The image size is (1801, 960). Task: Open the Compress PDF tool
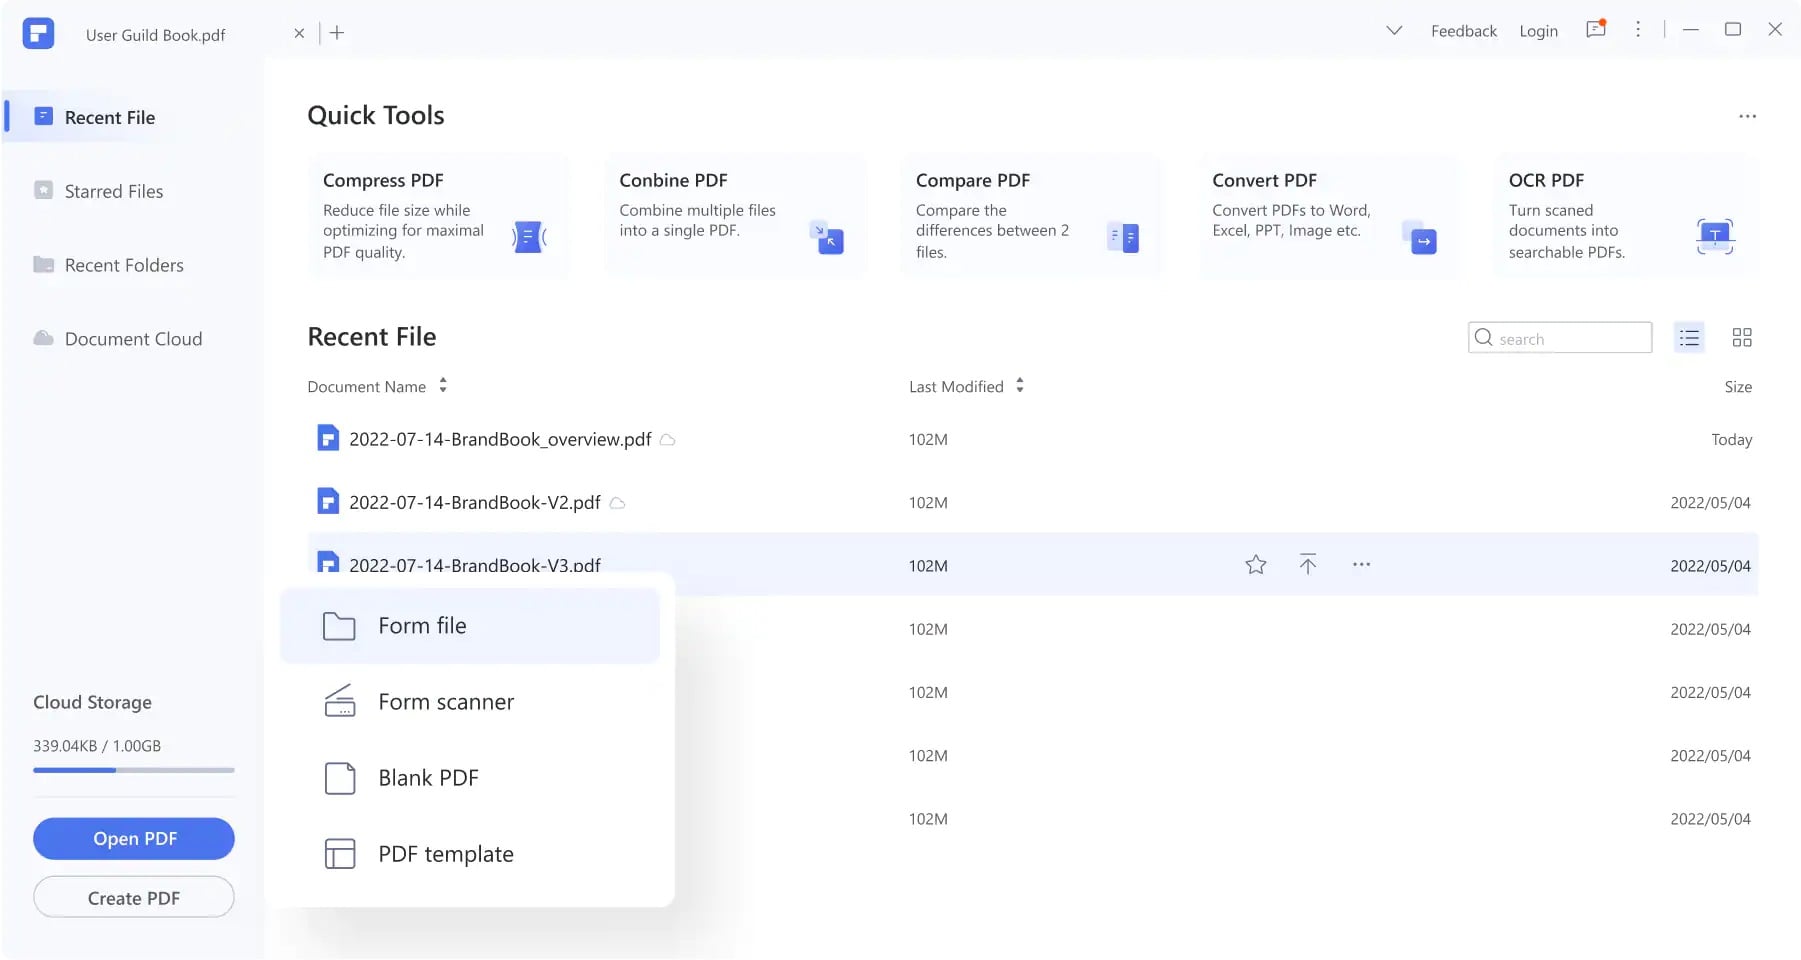tap(437, 216)
